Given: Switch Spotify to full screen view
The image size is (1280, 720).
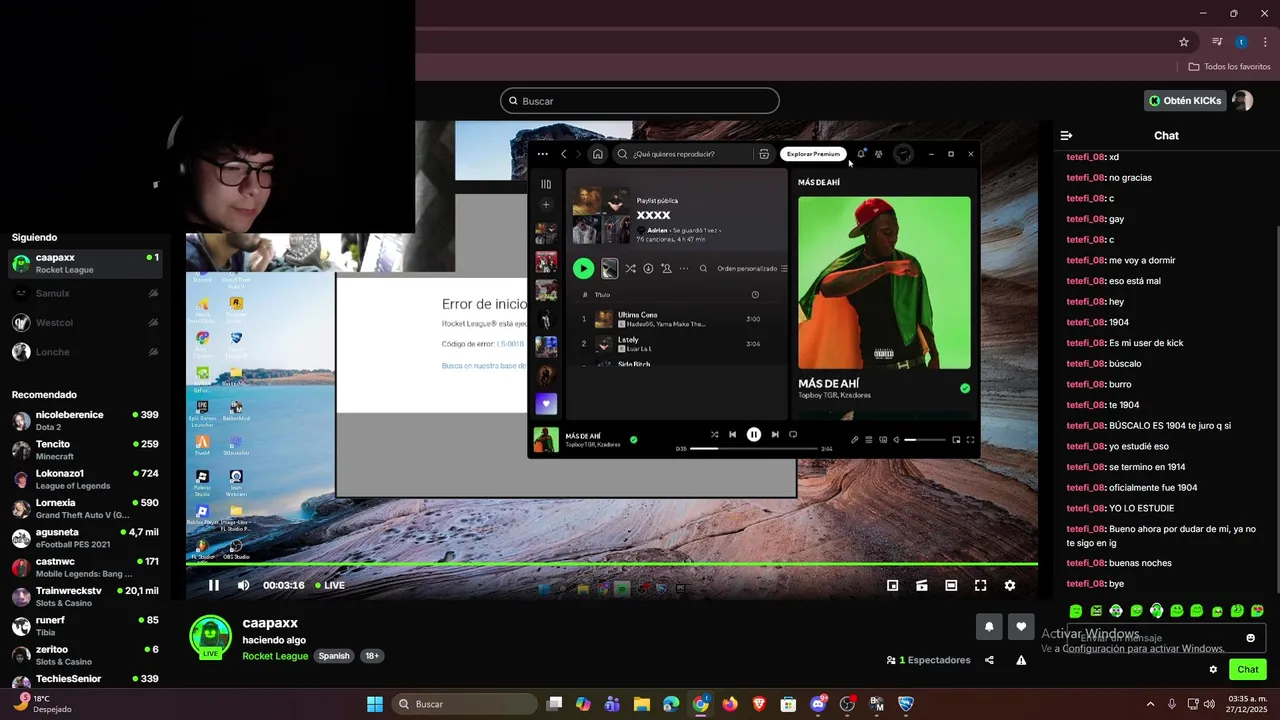Looking at the screenshot, I should tap(970, 439).
